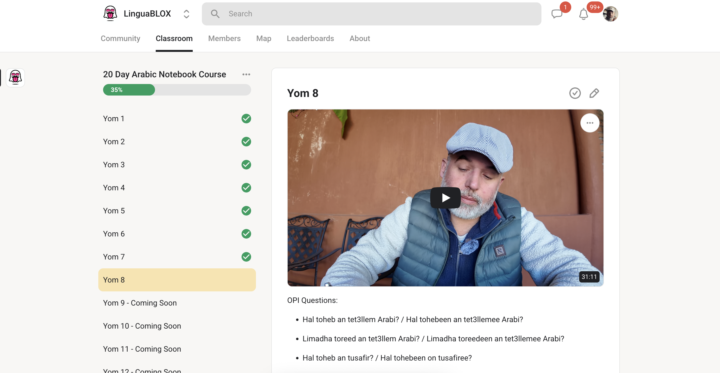The height and width of the screenshot is (373, 720).
Task: Open the About tab
Action: (360, 39)
